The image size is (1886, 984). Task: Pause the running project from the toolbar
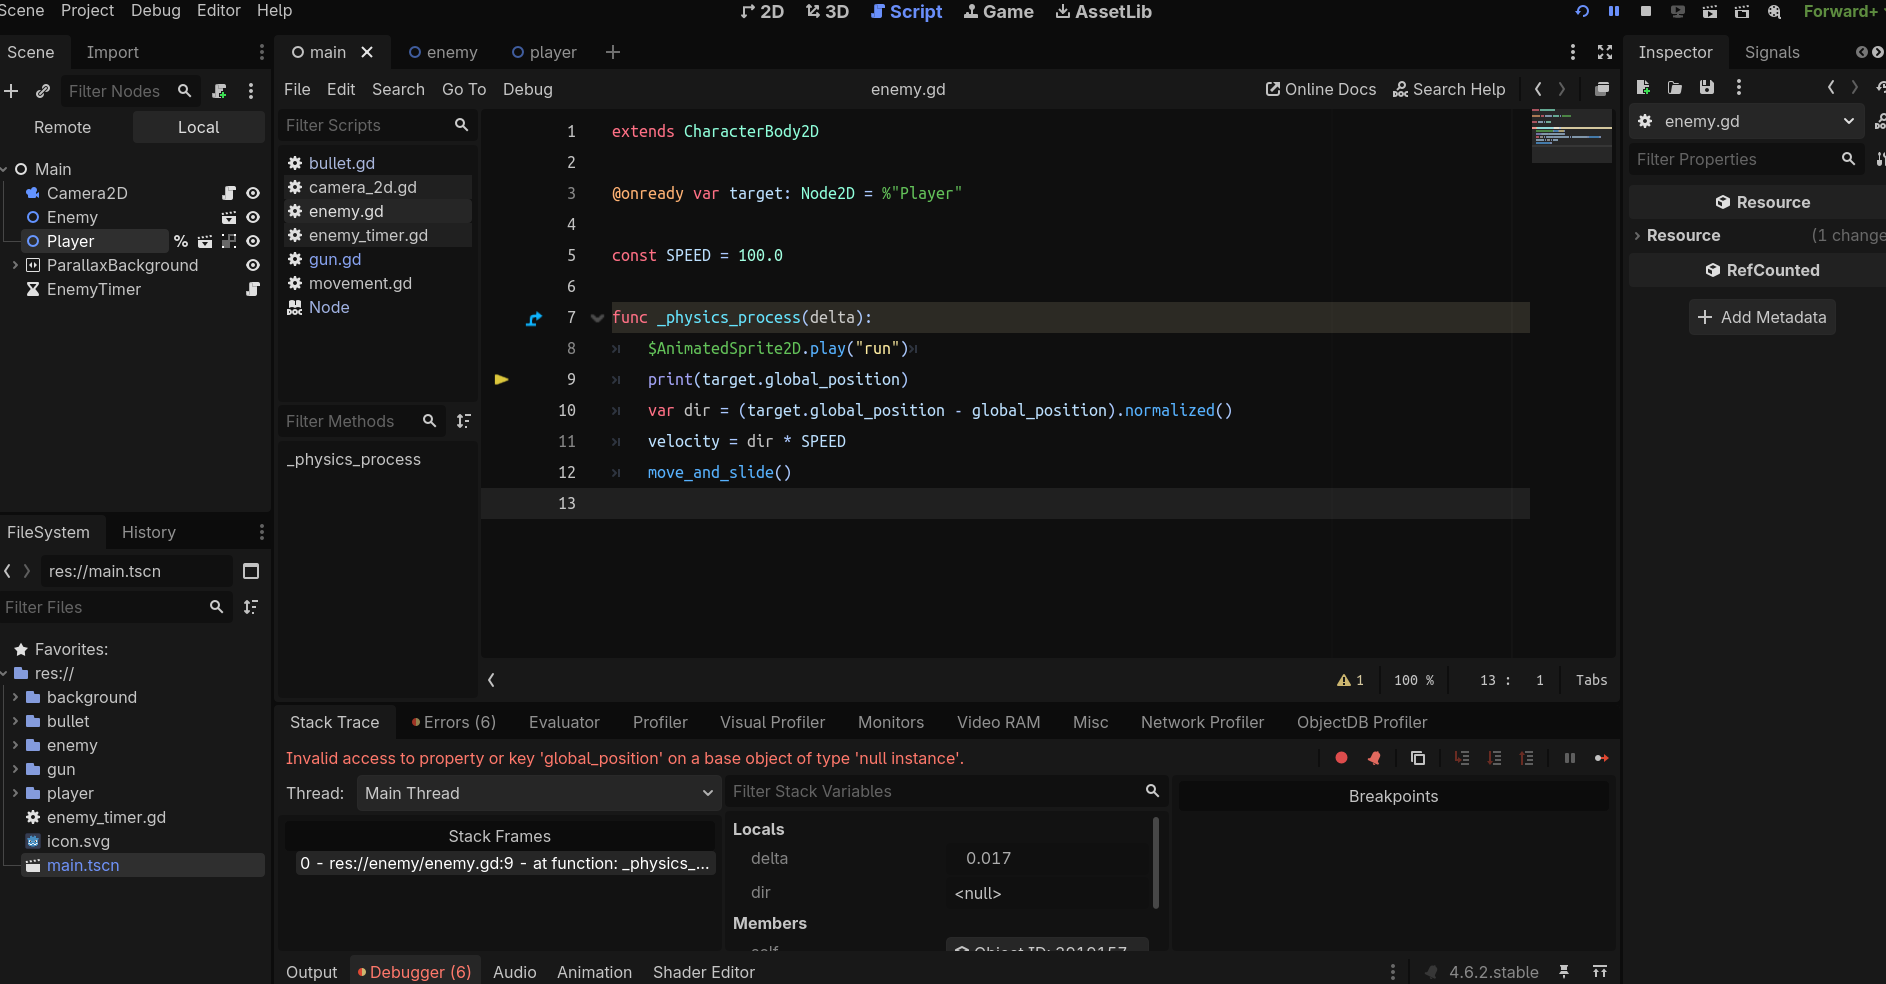1613,11
